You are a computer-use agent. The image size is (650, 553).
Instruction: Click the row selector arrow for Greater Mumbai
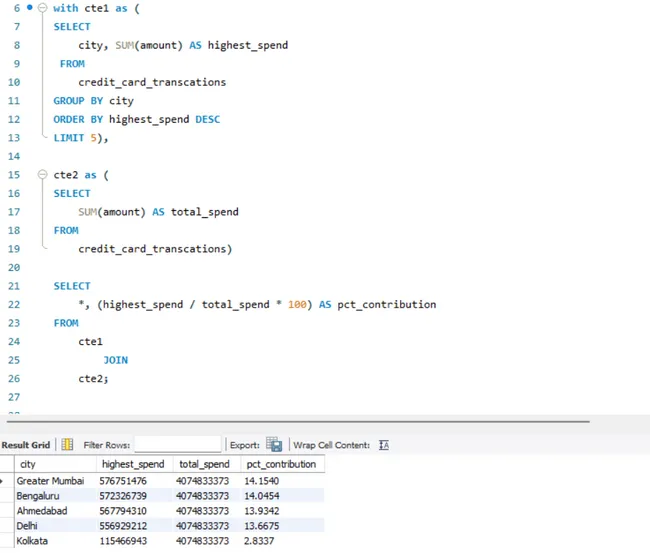pyautogui.click(x=2, y=481)
